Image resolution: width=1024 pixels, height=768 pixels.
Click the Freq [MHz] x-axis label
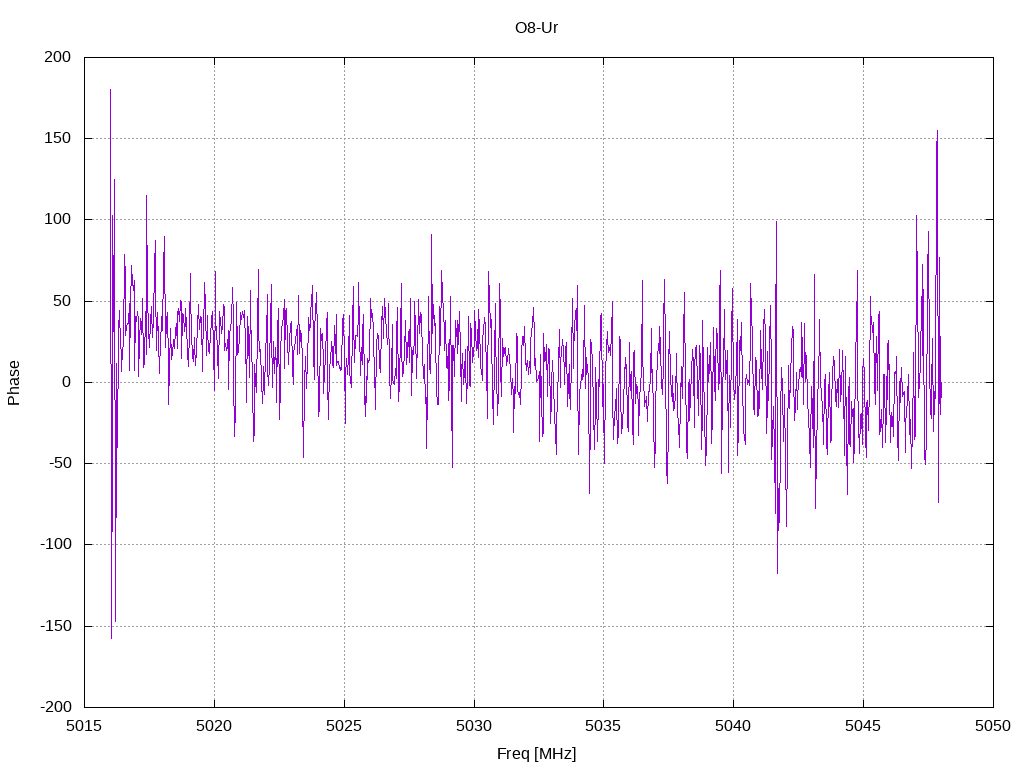coord(536,754)
